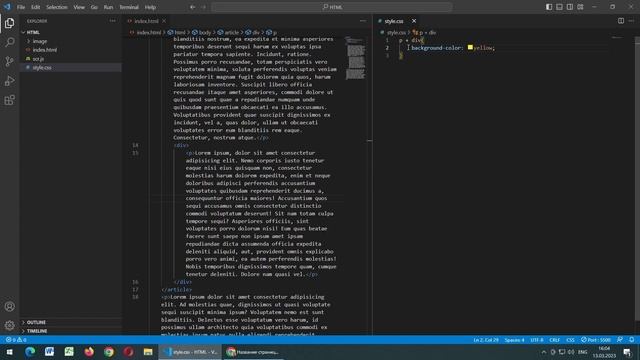Open the Windows Start menu
640x360 pixels.
coord(9,352)
